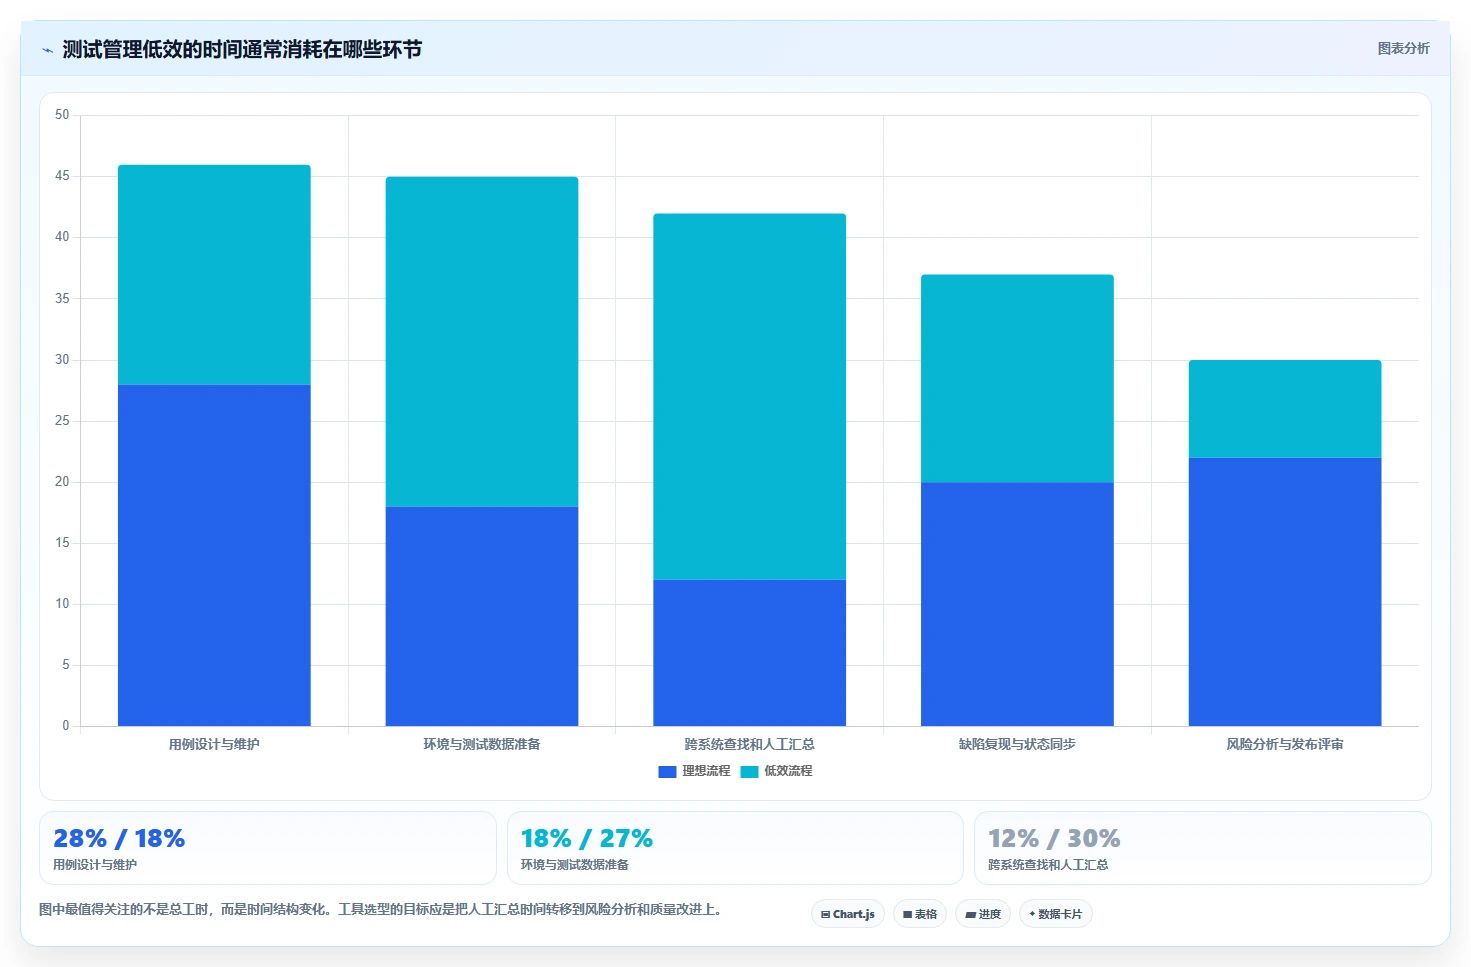
Task: Click the cyan 低效流程 legend color box
Action: pyautogui.click(x=749, y=771)
